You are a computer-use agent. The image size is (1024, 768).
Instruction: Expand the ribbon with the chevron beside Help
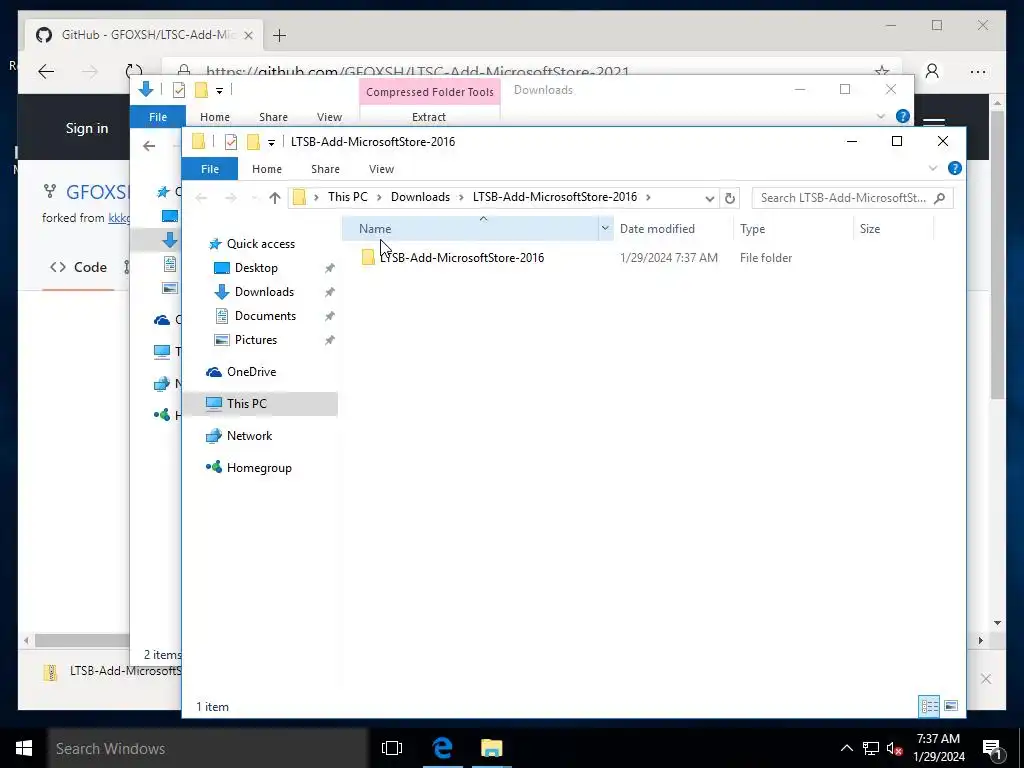pyautogui.click(x=933, y=168)
